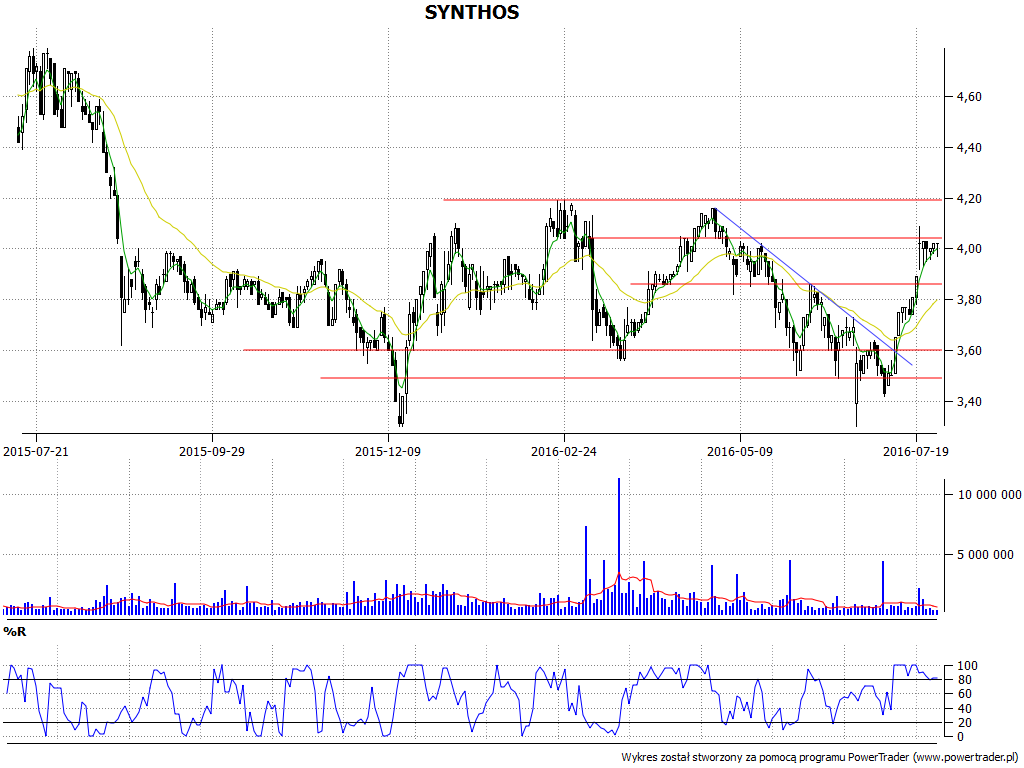Click the tallest volume bar near 10 000 000
Image resolution: width=1024 pixels, height=768 pixels.
(x=618, y=545)
